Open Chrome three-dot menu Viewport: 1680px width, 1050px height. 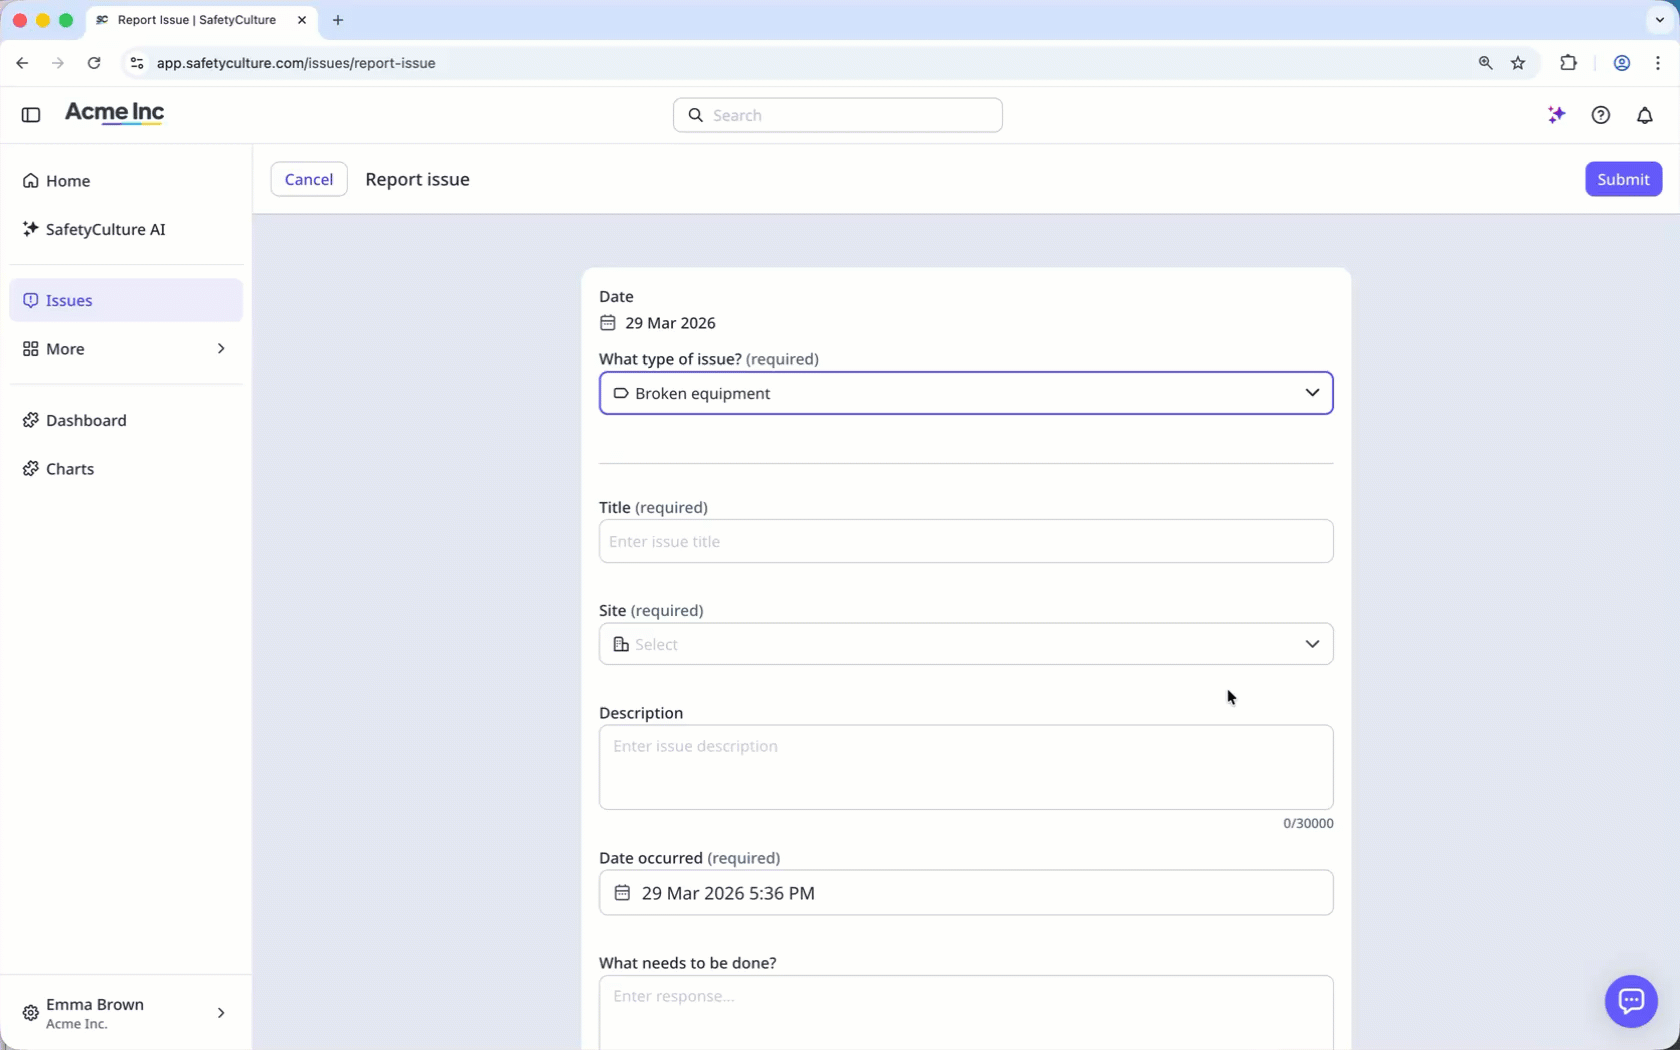[x=1658, y=63]
